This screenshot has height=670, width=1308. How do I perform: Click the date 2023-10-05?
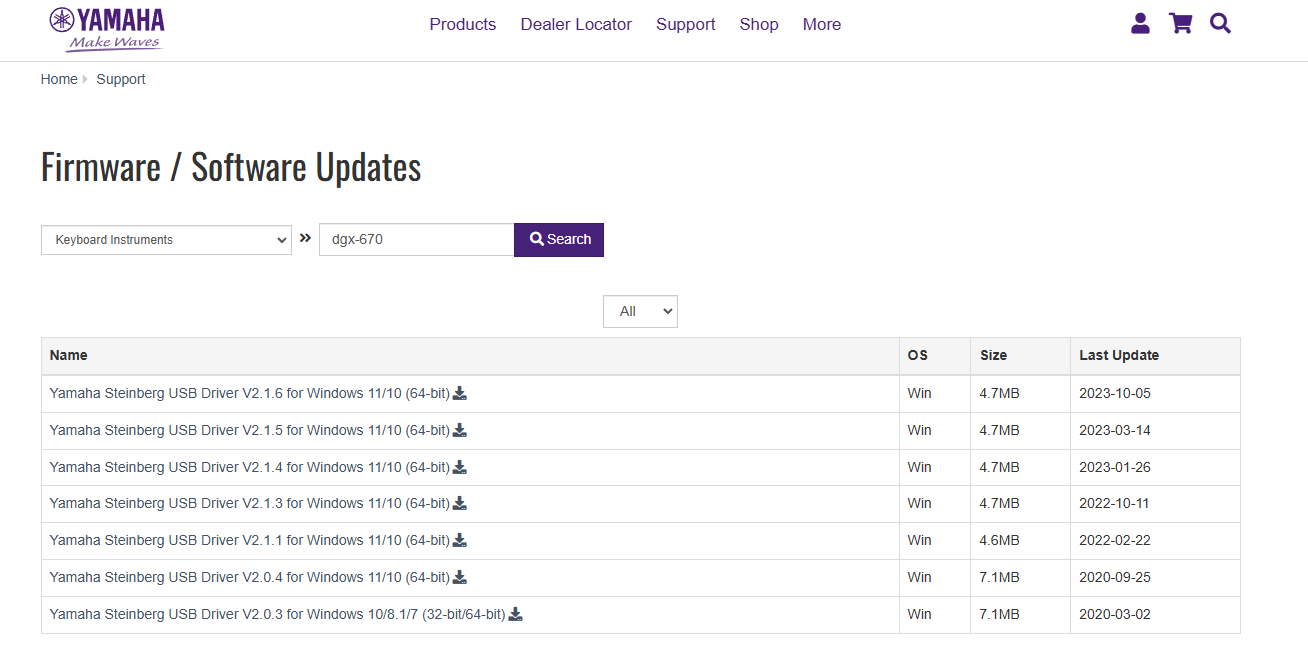tap(1115, 393)
